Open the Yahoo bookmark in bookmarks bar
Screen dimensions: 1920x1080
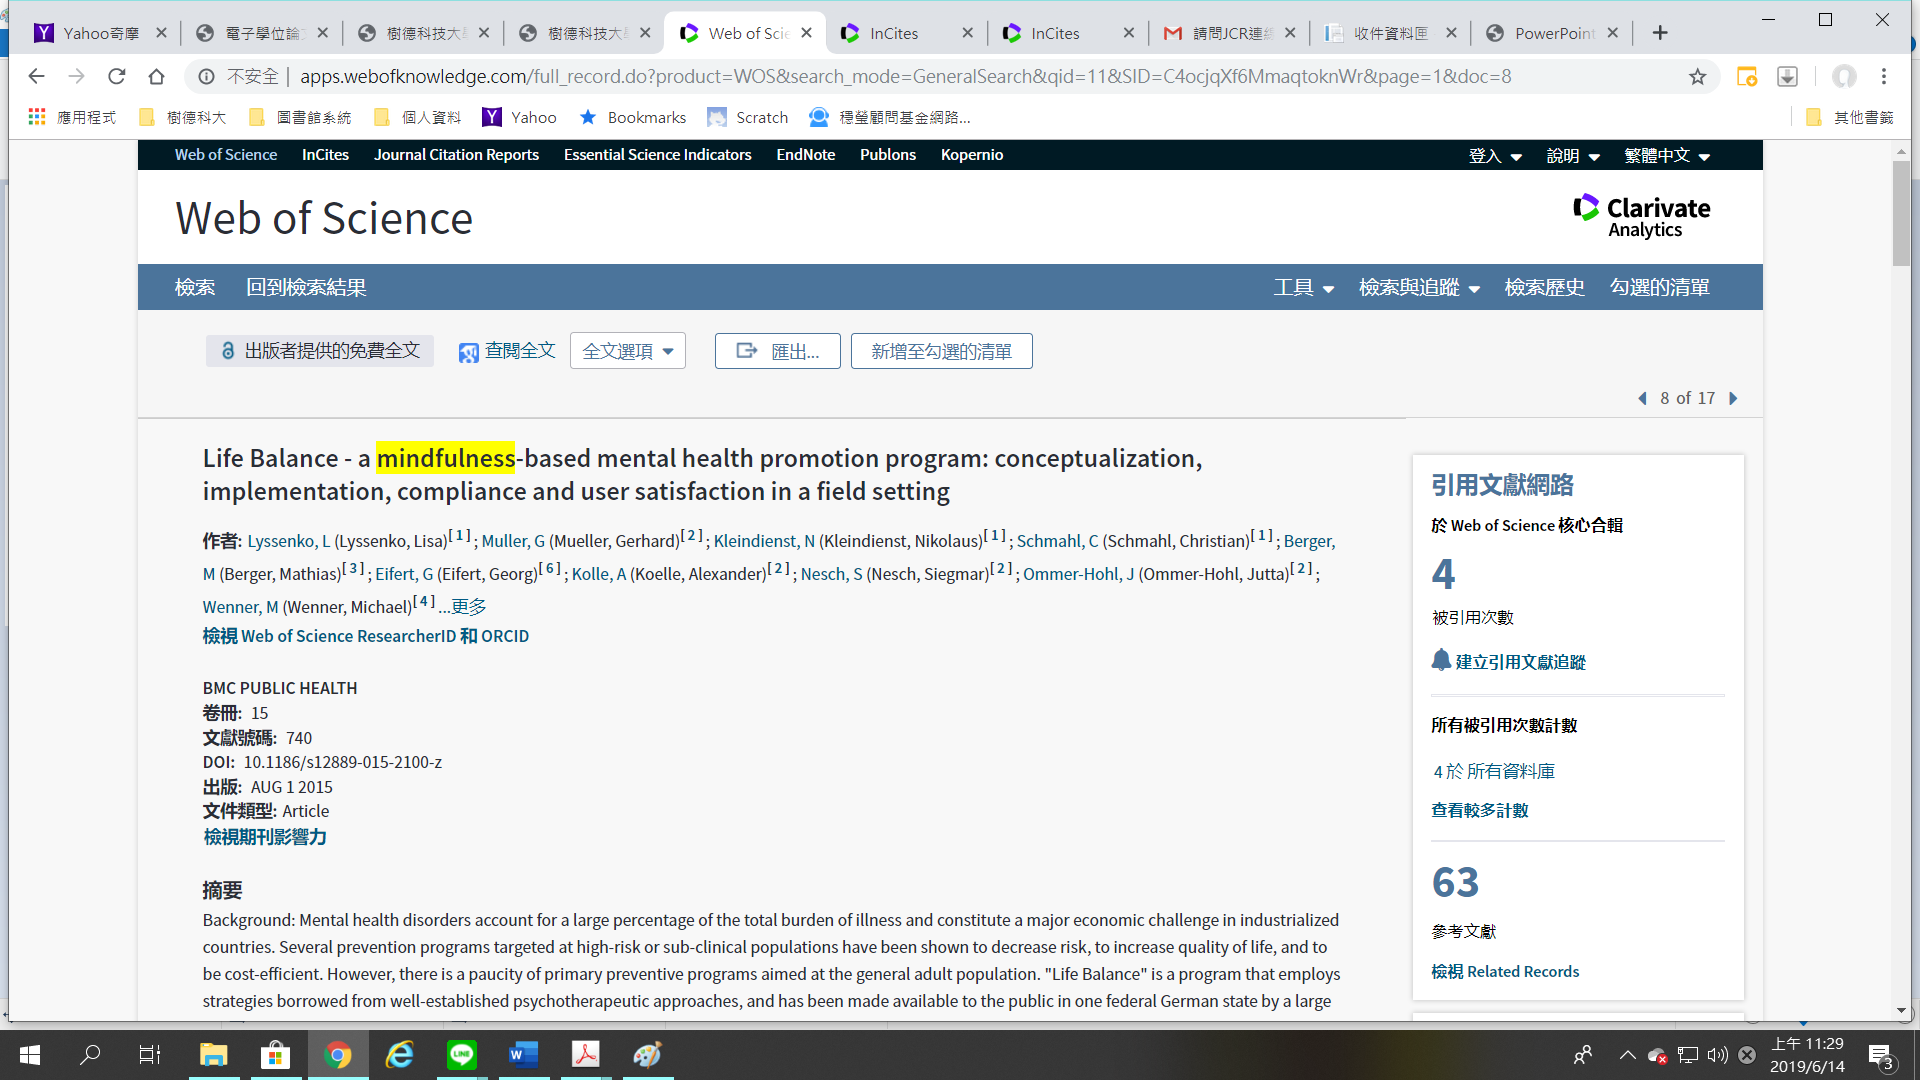click(519, 118)
